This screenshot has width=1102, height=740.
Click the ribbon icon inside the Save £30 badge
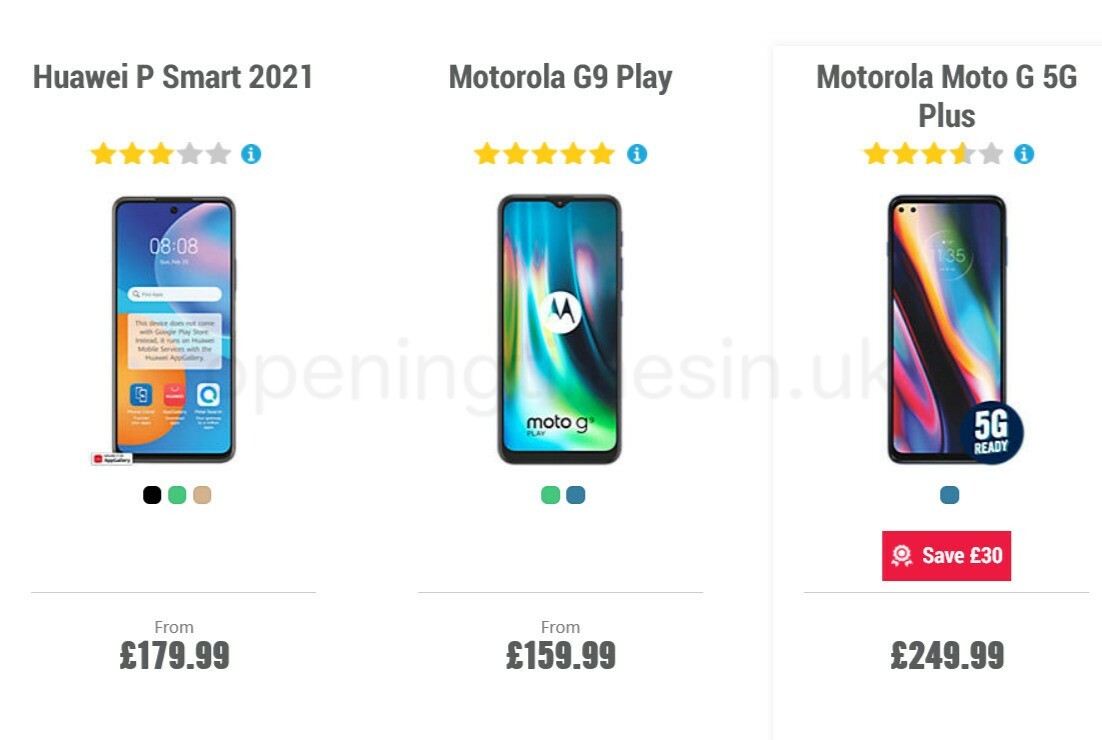[903, 556]
